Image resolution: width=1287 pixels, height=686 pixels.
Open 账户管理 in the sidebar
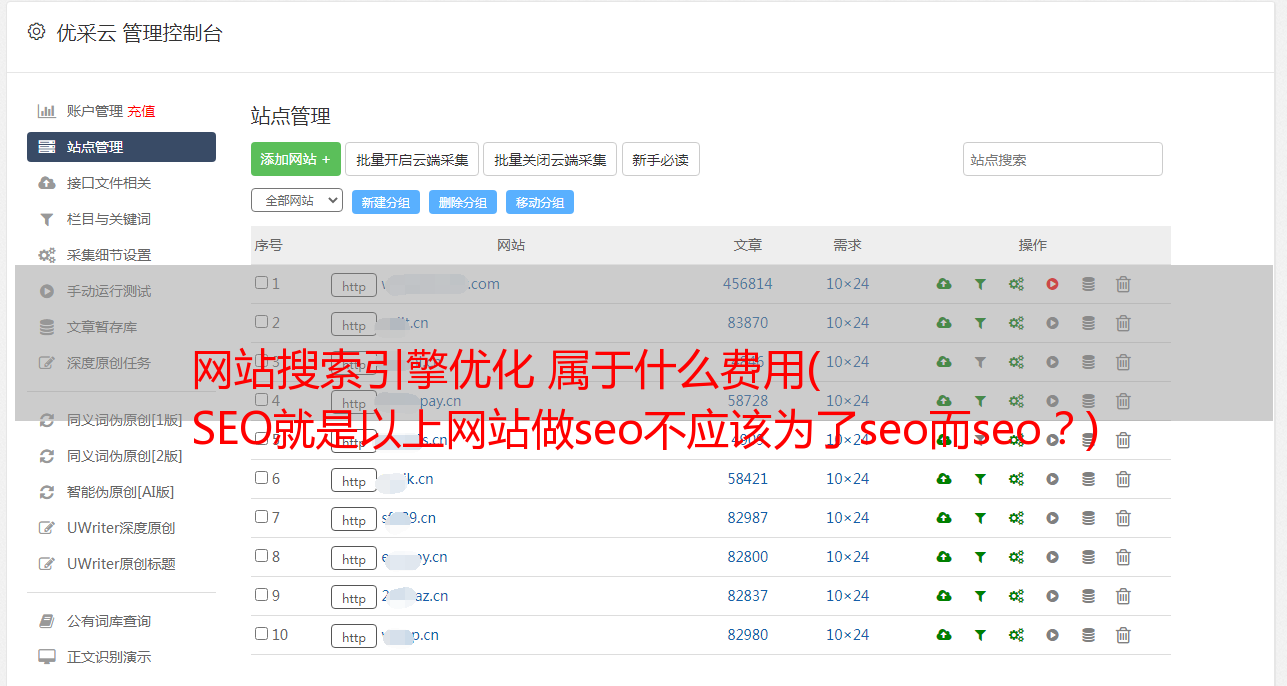(x=95, y=111)
